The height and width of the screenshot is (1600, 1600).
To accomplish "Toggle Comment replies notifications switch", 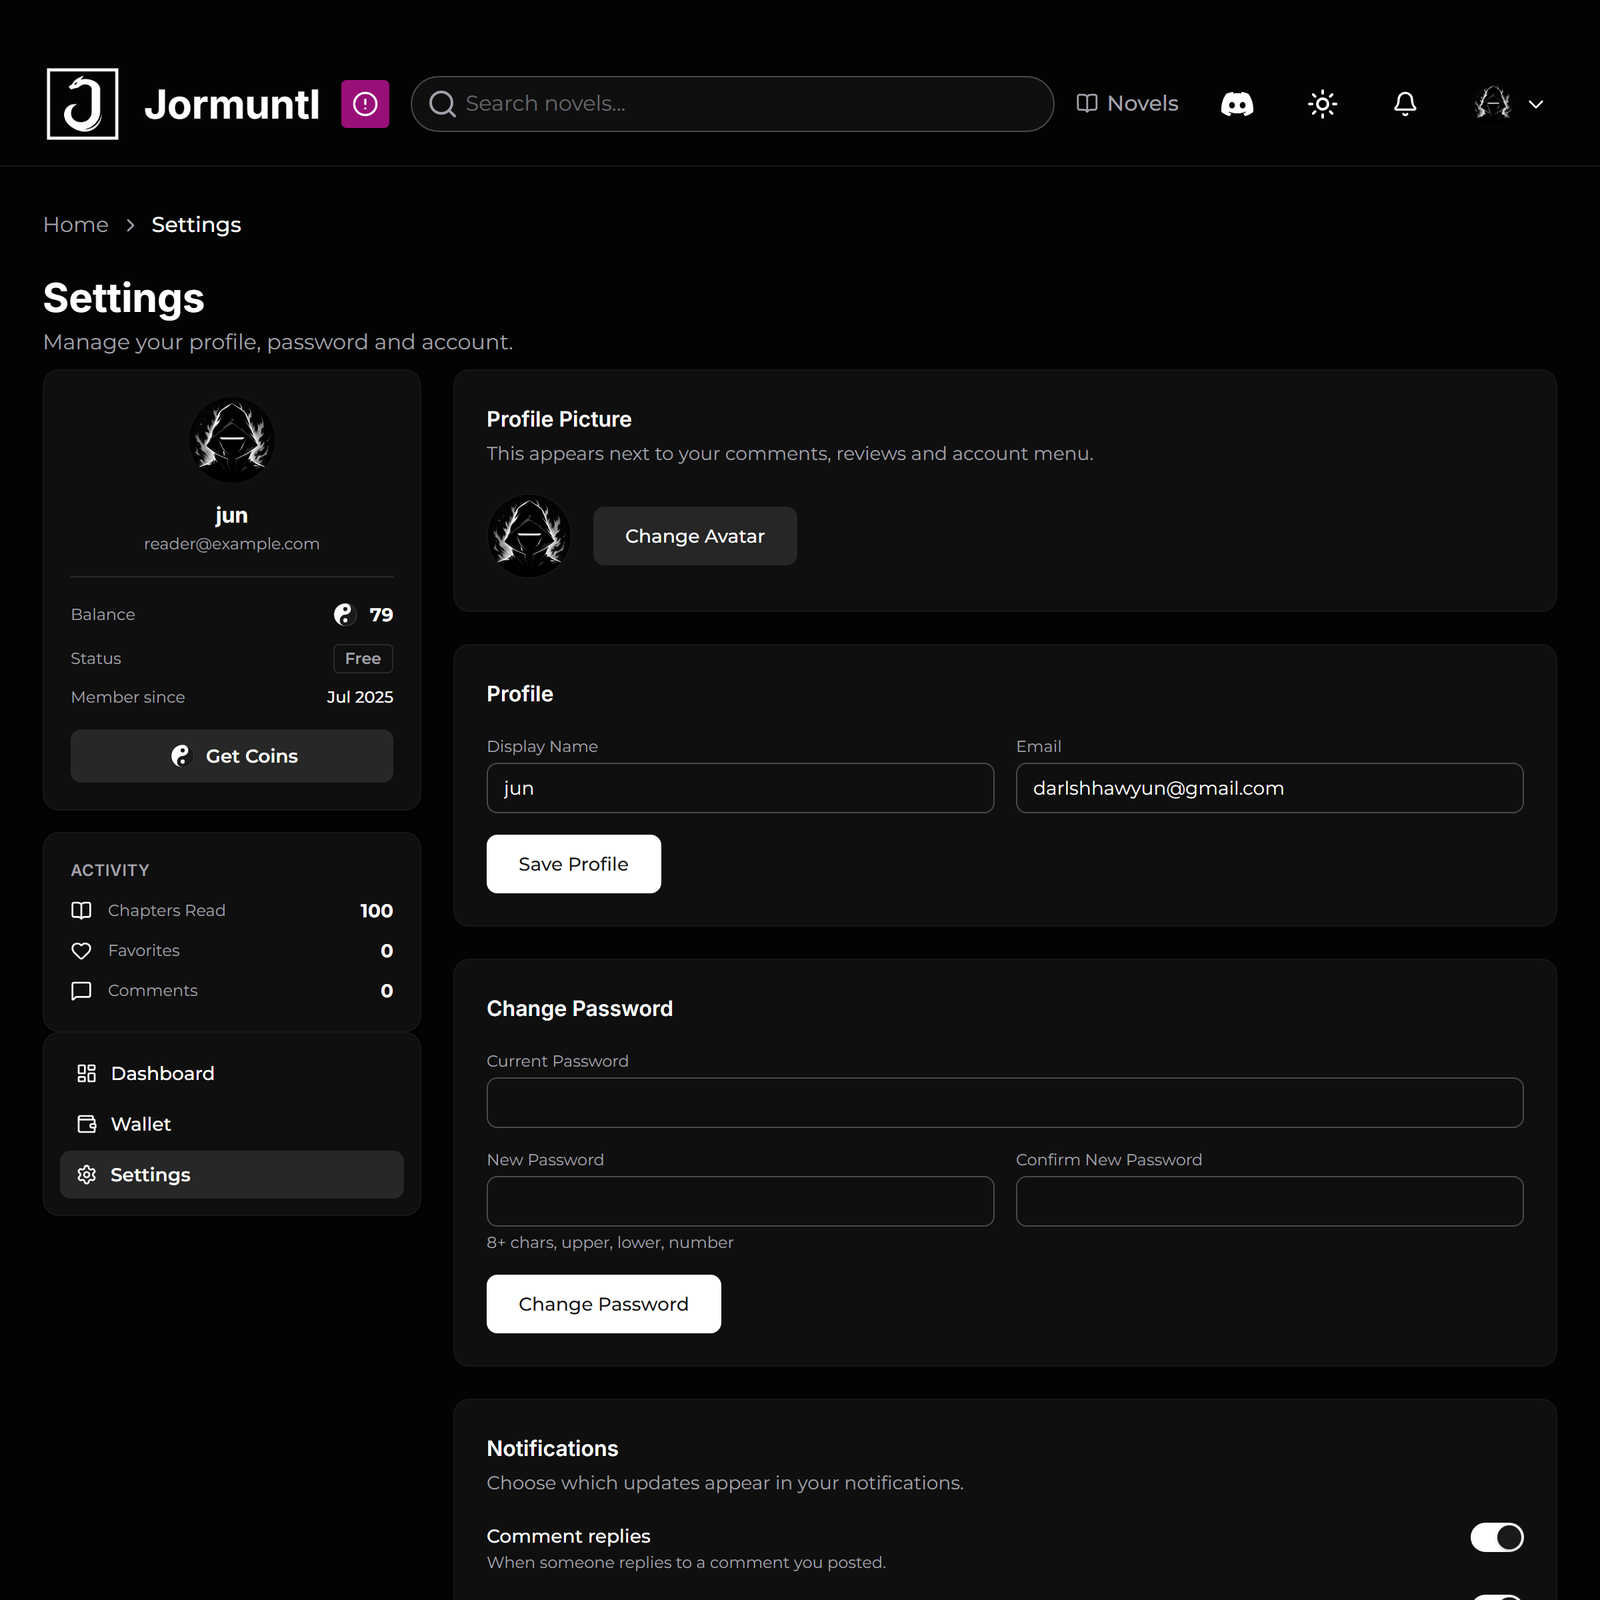I will click(1496, 1537).
